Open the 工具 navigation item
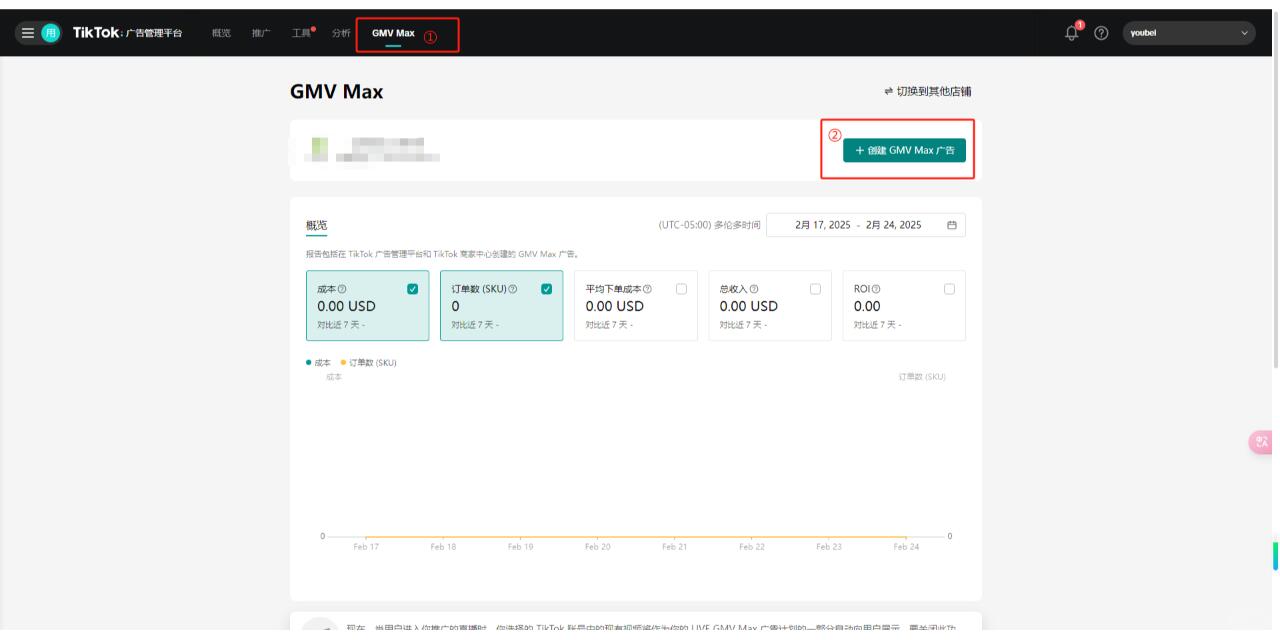The height and width of the screenshot is (640, 1280). click(303, 34)
